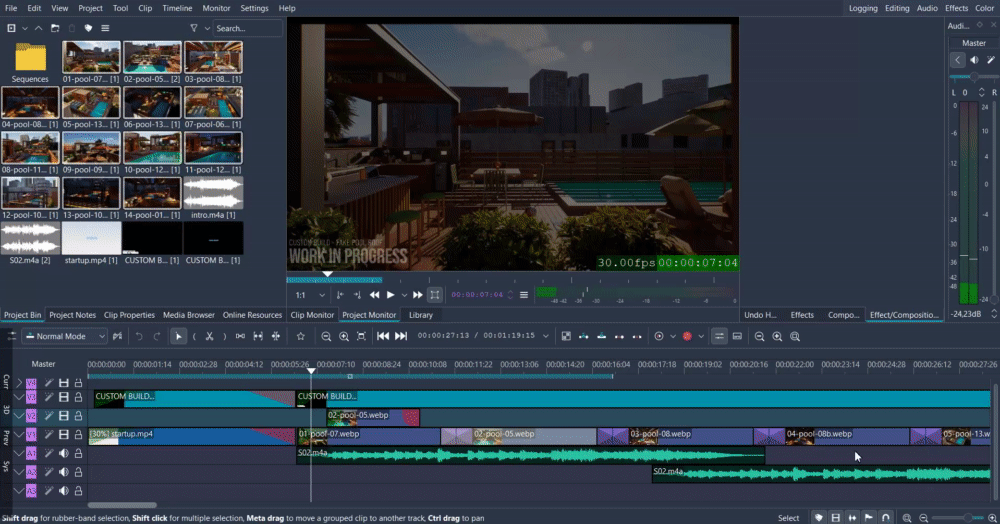Switch to Project Notes tab

72,315
